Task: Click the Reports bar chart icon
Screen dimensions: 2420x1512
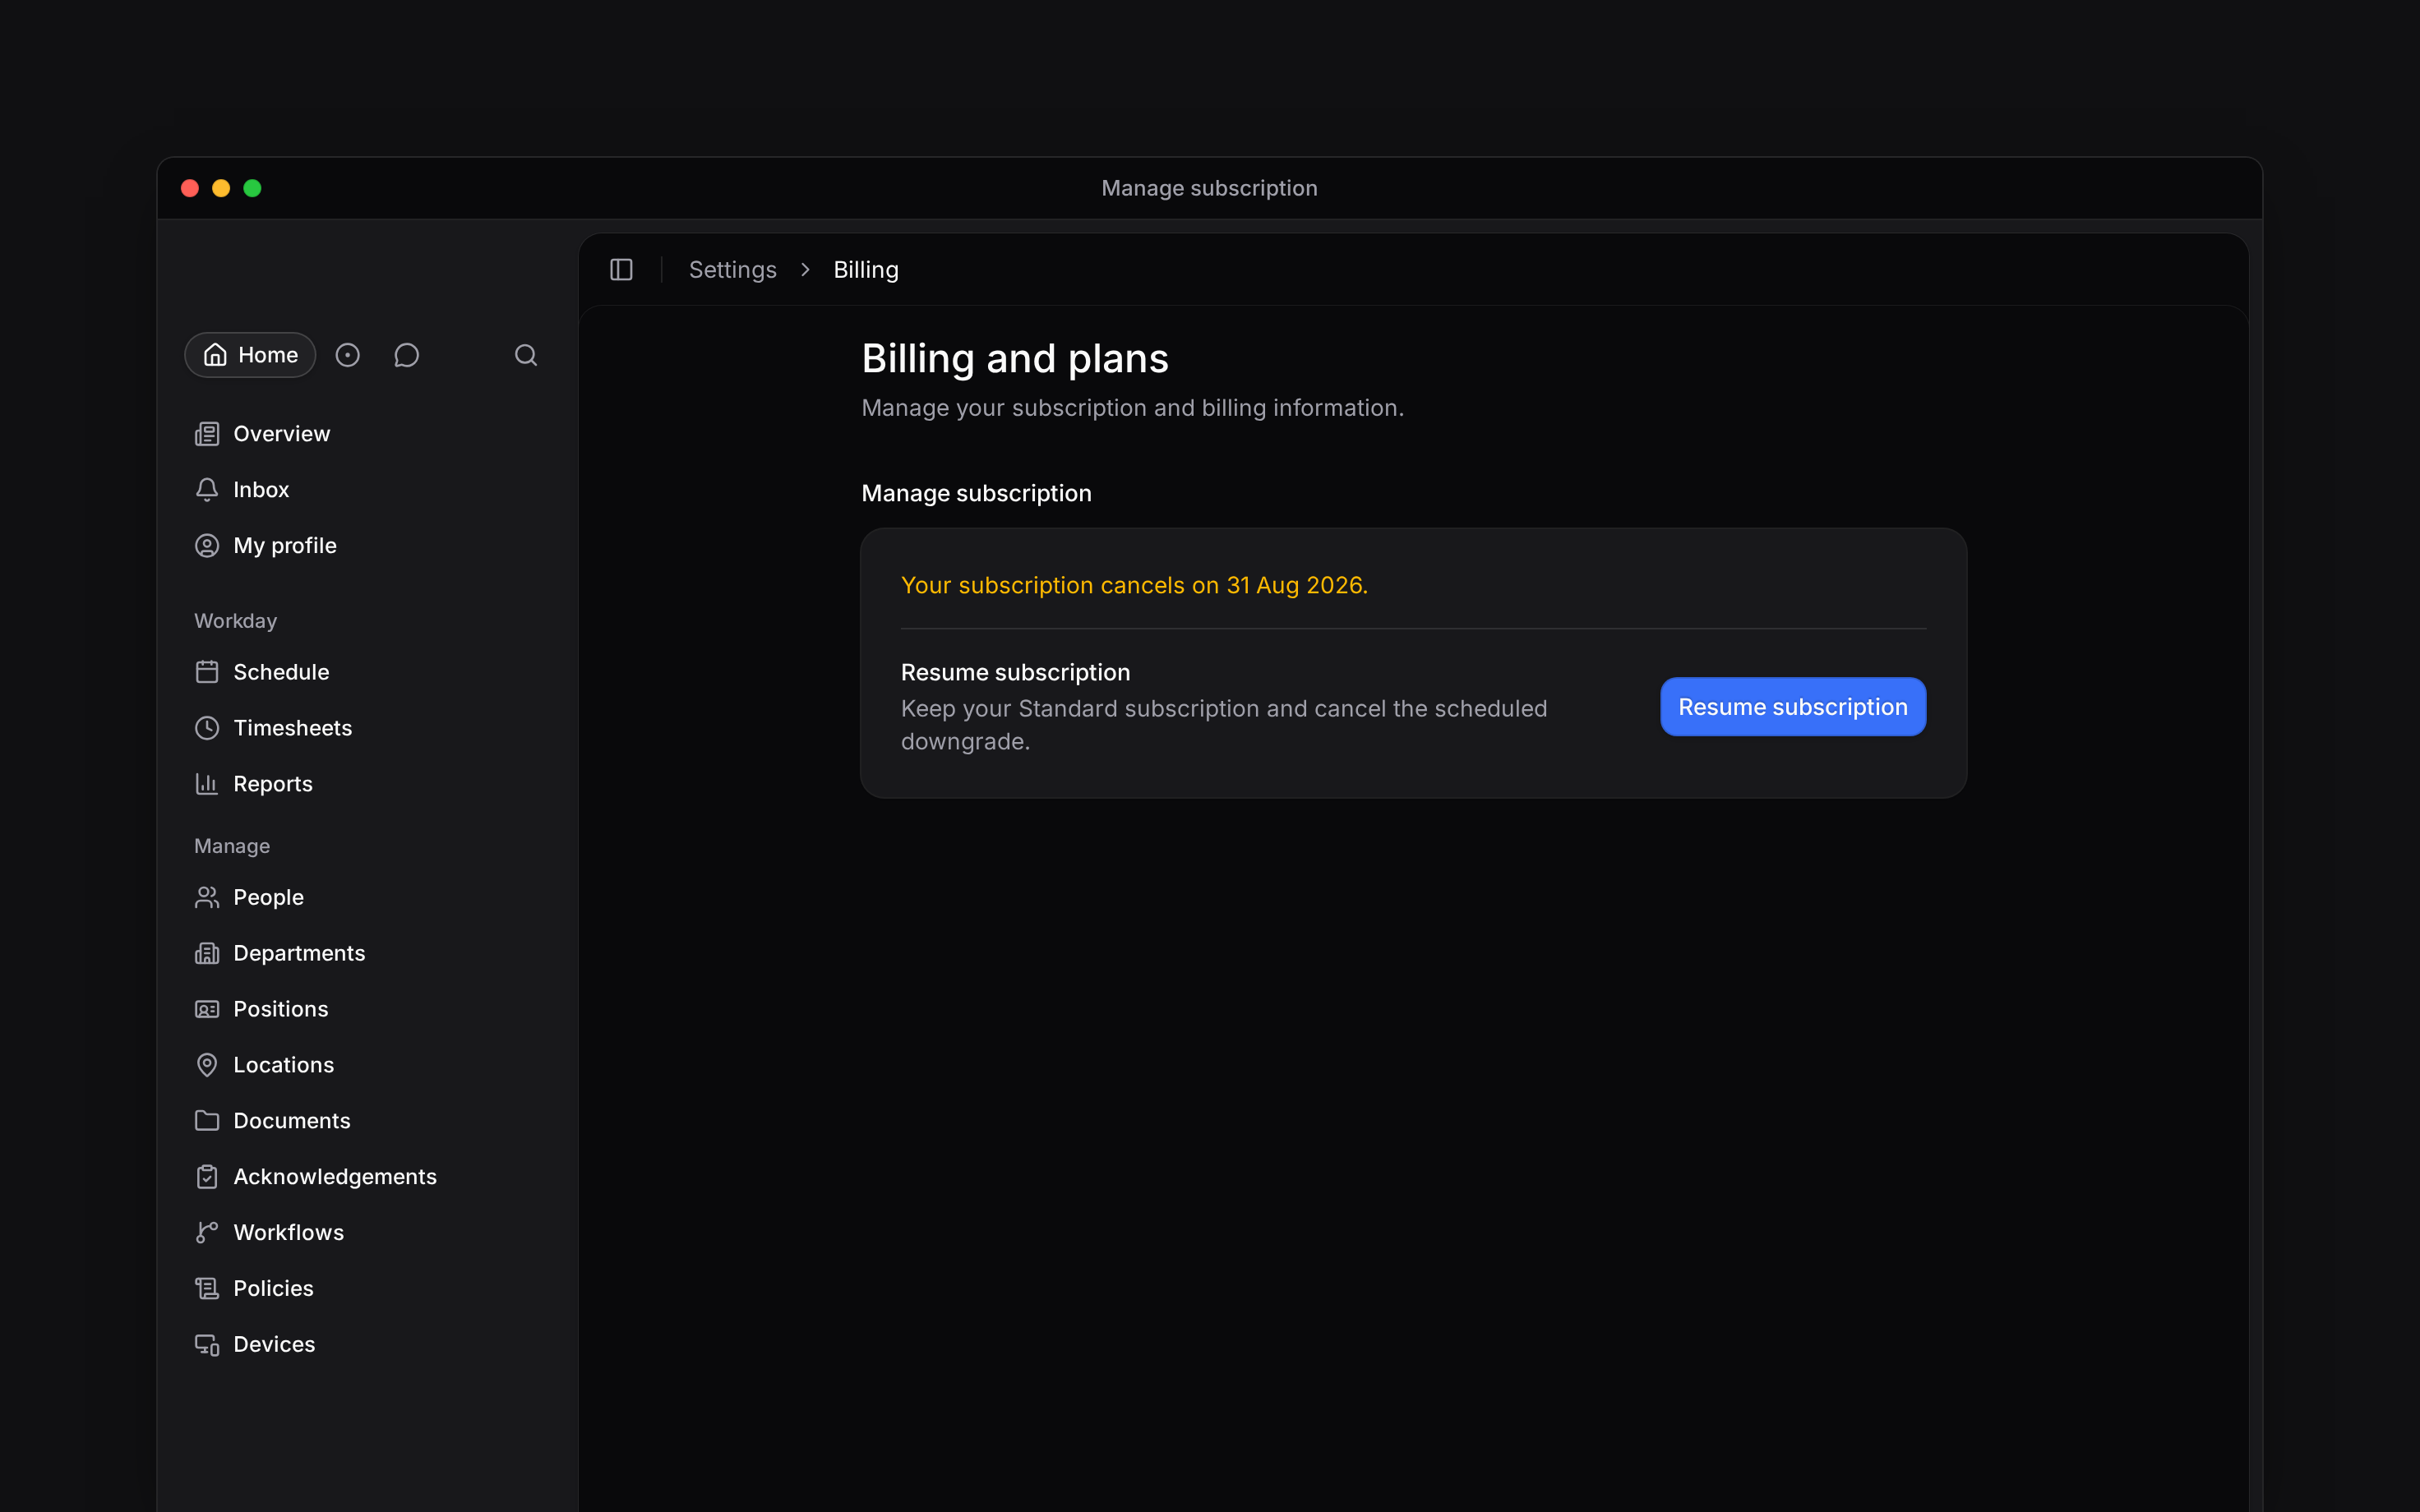Action: click(x=207, y=784)
